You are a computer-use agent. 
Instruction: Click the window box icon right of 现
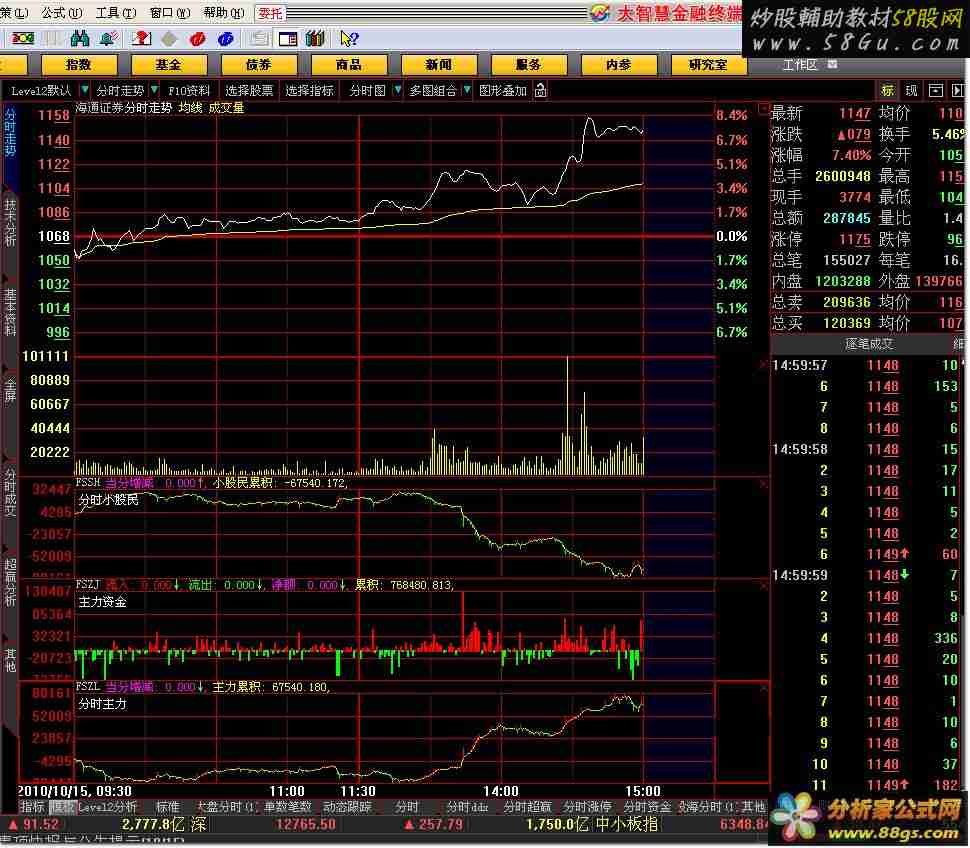pyautogui.click(x=936, y=91)
